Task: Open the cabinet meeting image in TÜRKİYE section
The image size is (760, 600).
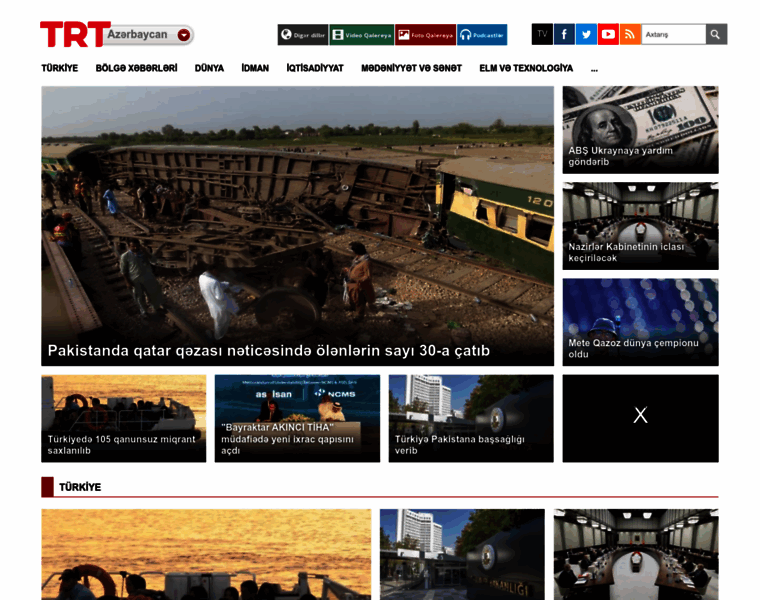Action: pos(636,554)
